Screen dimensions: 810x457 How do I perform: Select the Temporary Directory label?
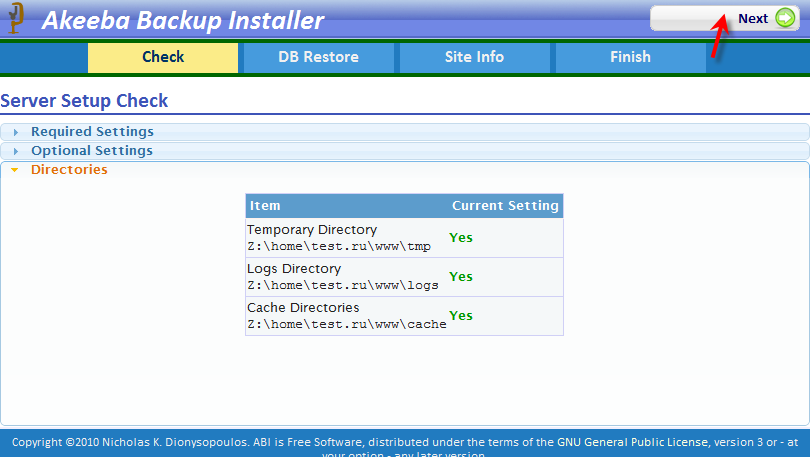point(312,229)
